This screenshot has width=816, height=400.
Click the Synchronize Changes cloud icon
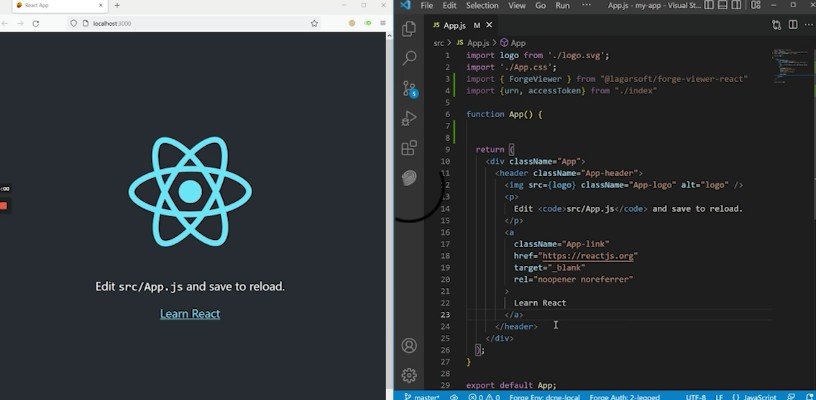coord(454,397)
